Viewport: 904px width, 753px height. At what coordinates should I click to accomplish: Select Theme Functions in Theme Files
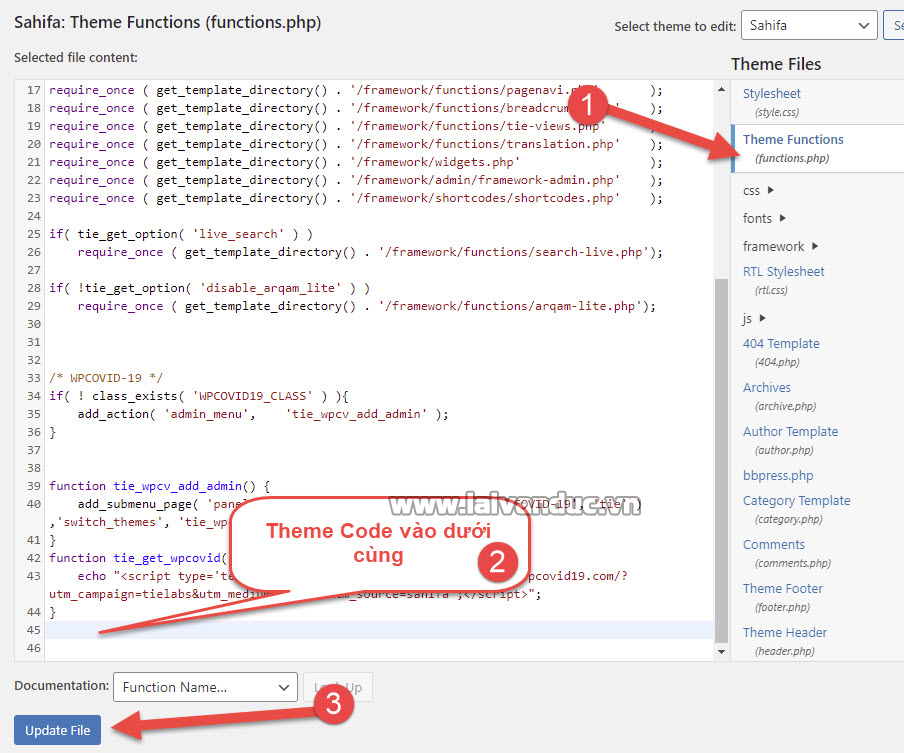(x=793, y=140)
